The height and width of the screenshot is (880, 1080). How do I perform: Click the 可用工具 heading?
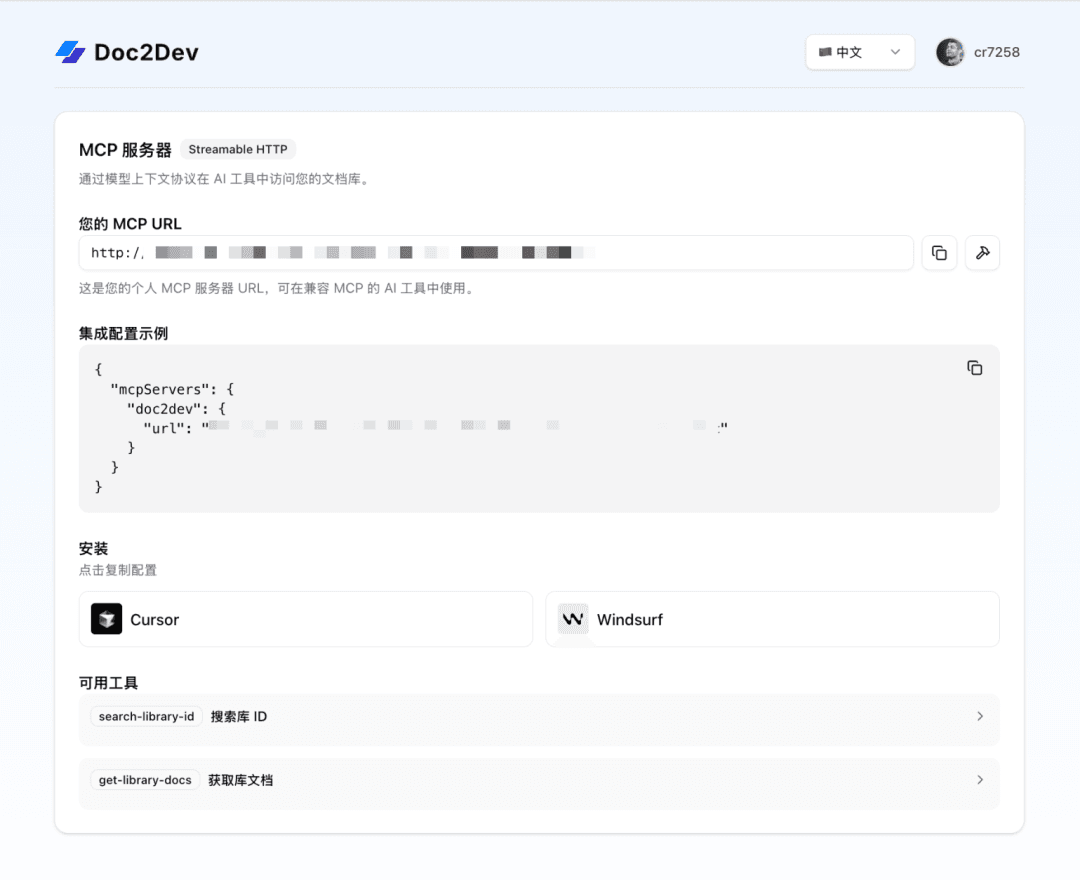click(x=108, y=683)
